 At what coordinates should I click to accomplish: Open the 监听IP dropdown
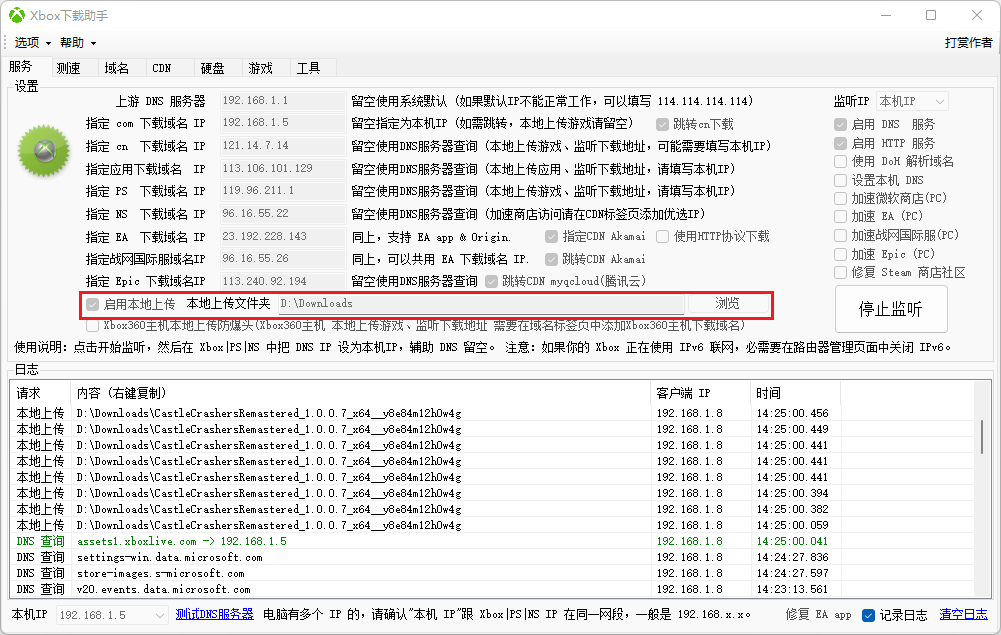(912, 101)
